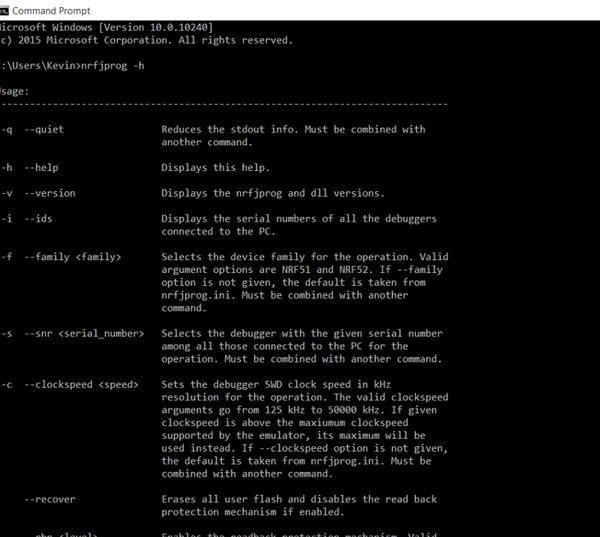Click the --ids option text
600x537 pixels.
[38, 219]
